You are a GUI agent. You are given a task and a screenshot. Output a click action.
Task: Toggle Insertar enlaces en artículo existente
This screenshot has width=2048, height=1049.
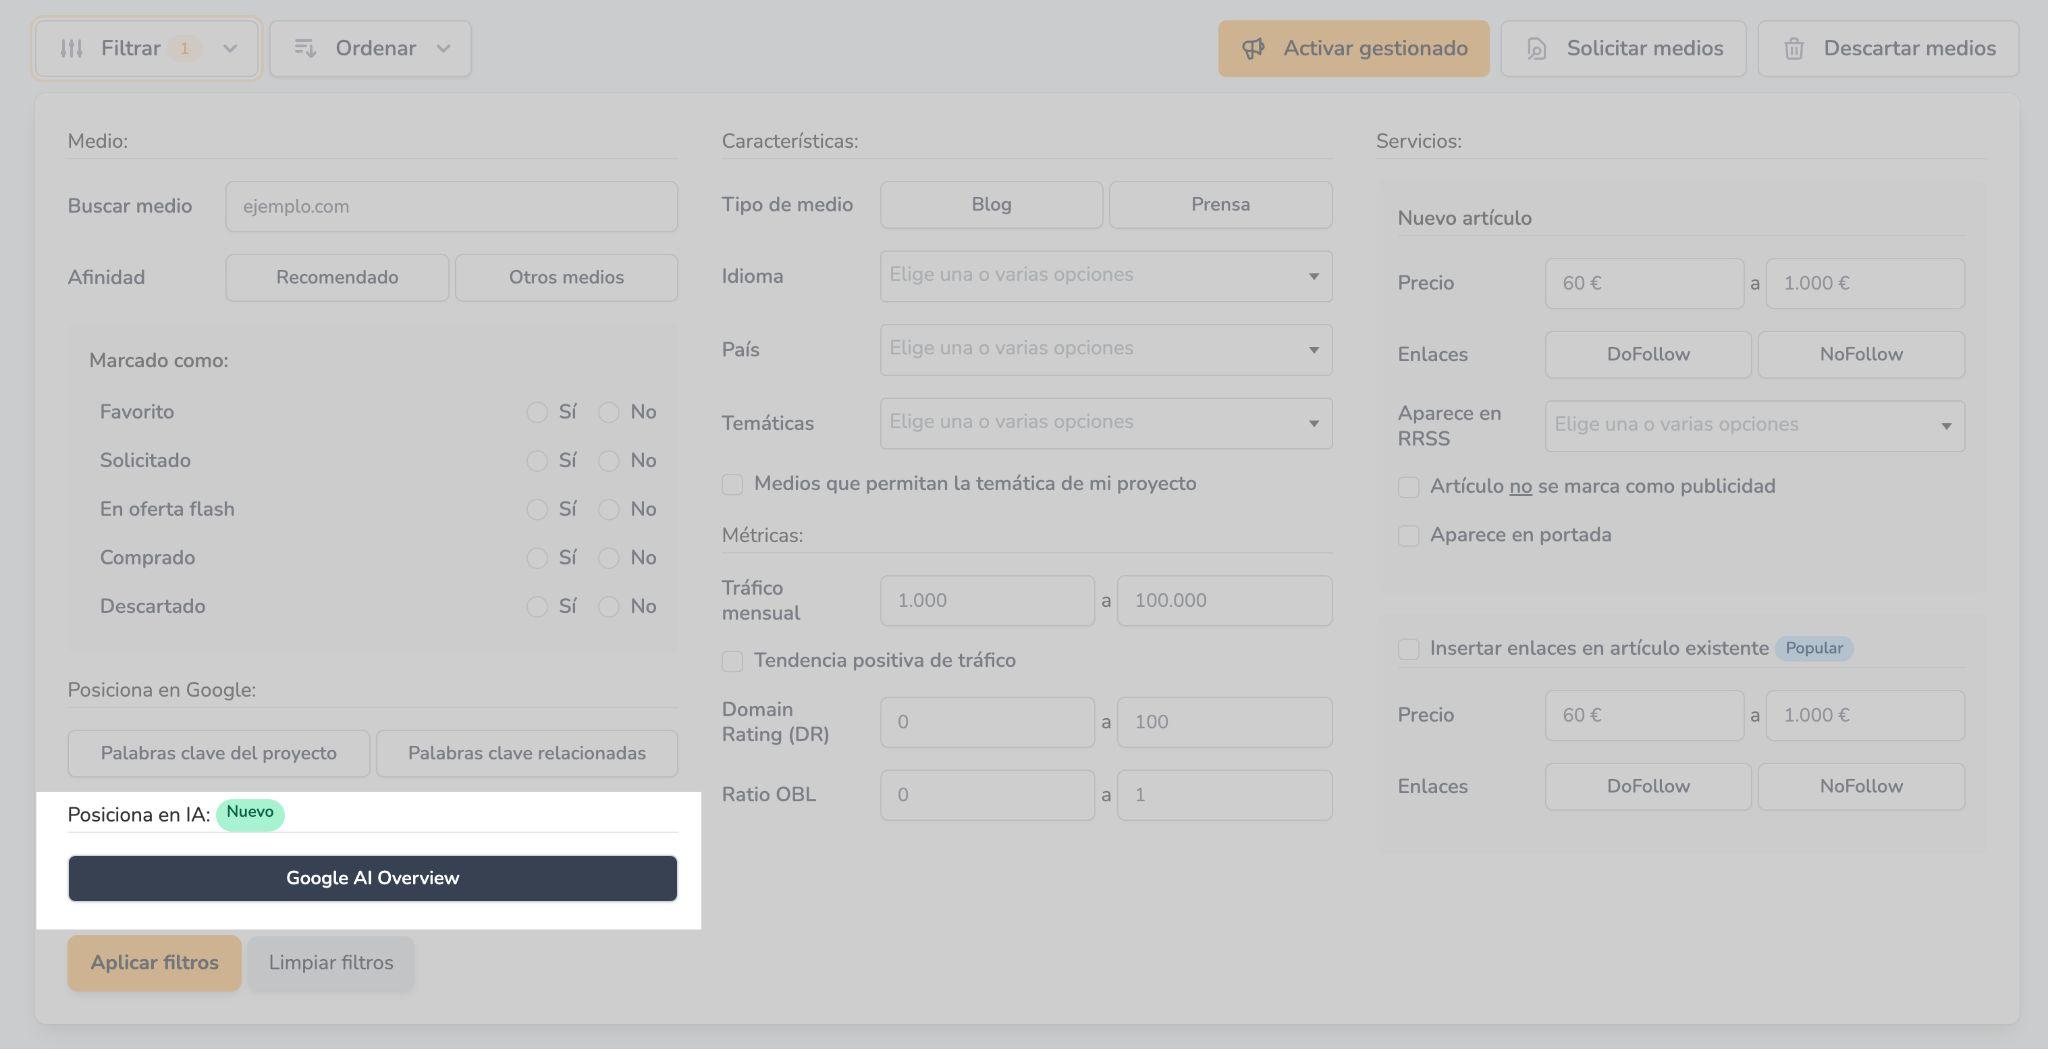tap(1409, 649)
